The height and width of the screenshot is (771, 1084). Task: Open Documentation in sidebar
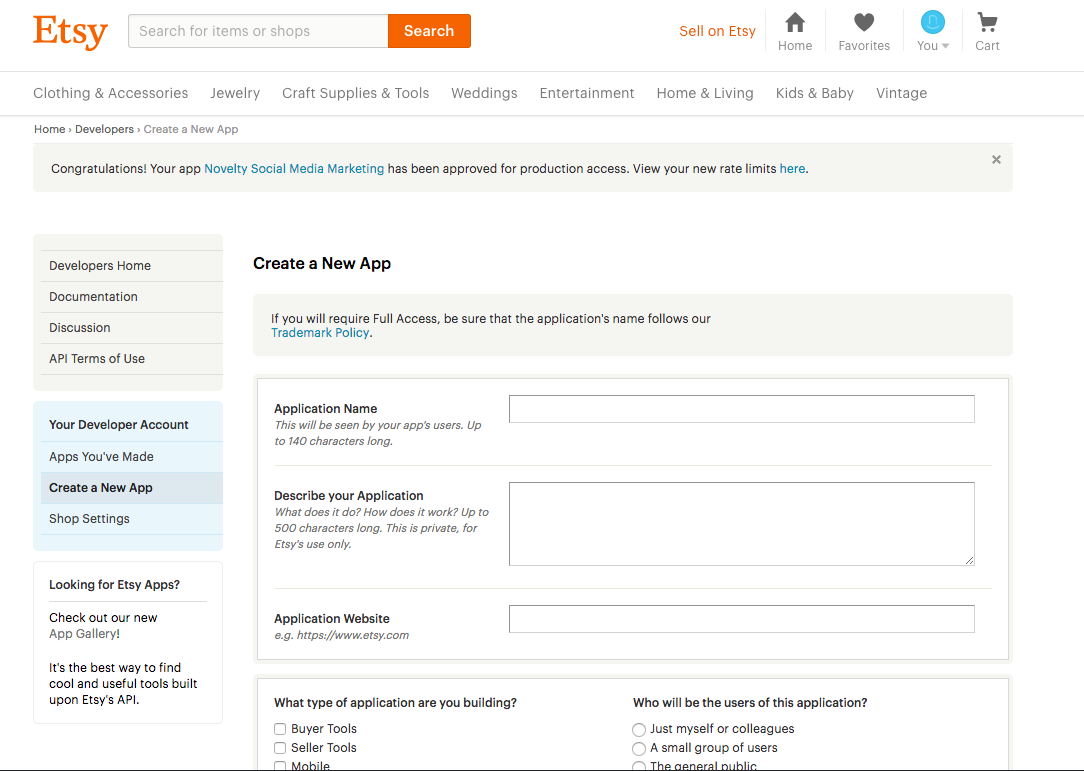pos(132,297)
